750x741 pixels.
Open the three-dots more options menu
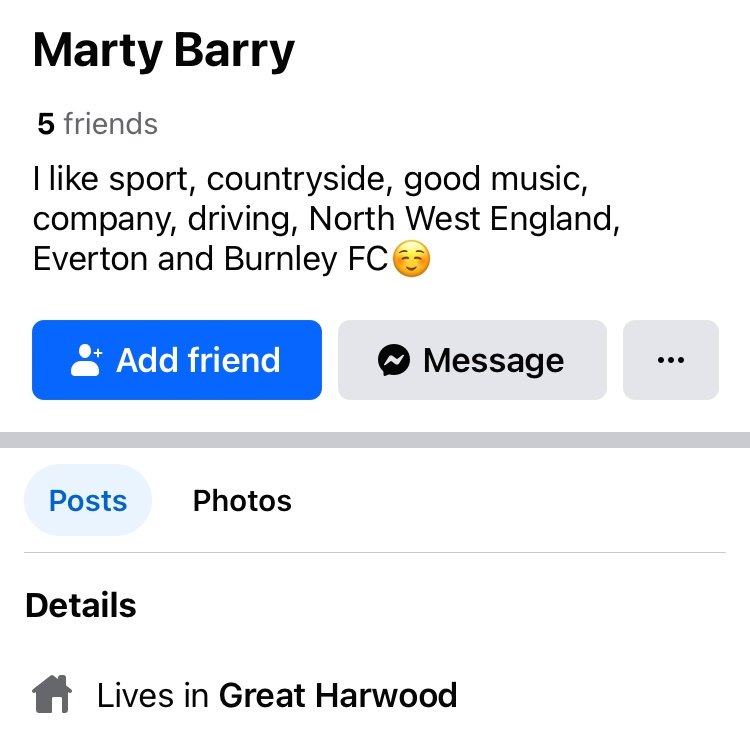(671, 360)
